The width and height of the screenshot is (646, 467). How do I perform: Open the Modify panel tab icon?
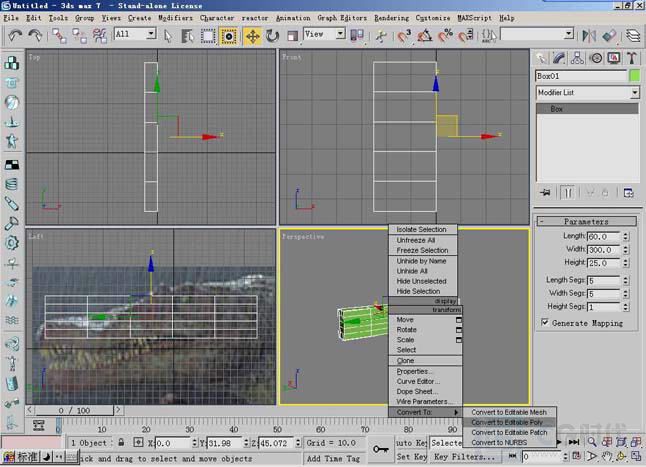click(559, 58)
